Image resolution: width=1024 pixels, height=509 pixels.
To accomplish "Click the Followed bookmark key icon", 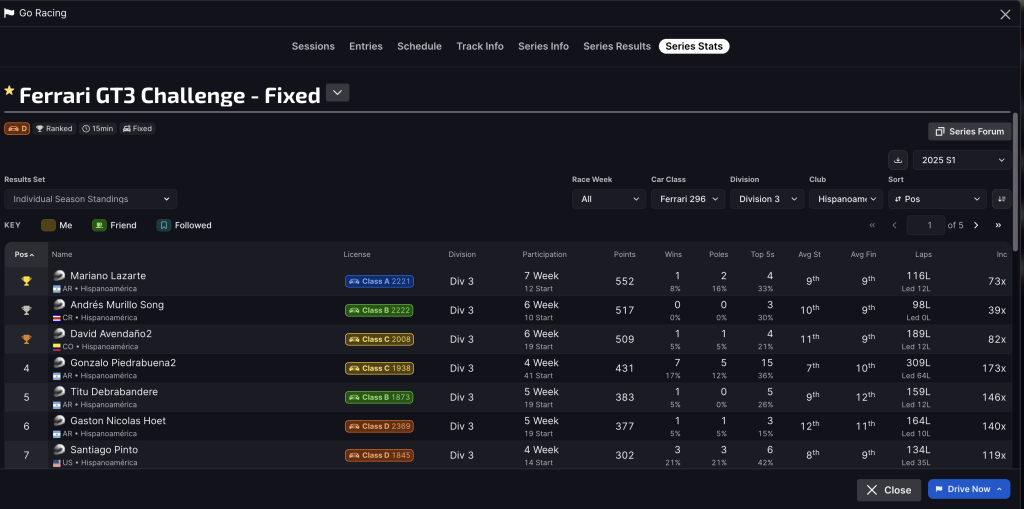I will point(164,225).
